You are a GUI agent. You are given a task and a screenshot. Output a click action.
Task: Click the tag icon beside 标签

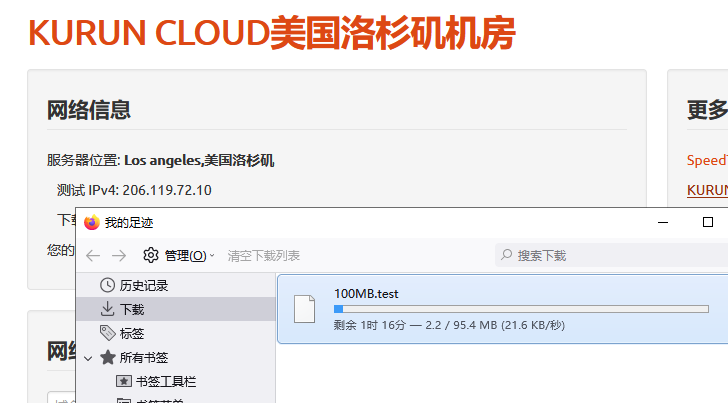coord(107,333)
